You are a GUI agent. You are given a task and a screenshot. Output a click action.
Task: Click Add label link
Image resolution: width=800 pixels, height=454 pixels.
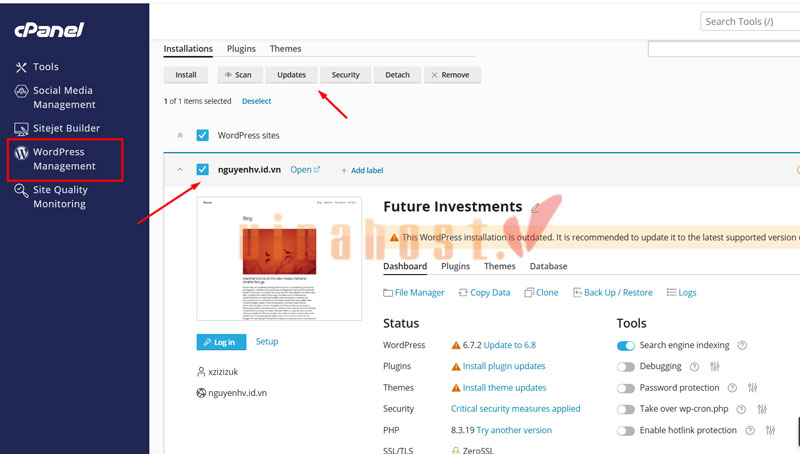click(x=362, y=170)
